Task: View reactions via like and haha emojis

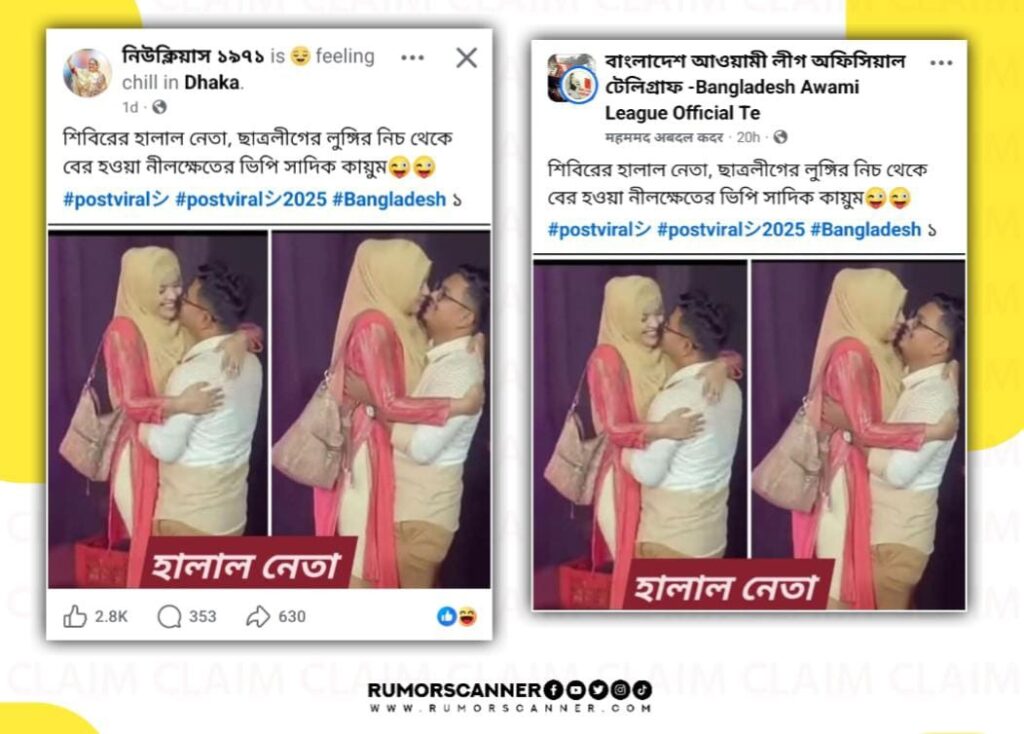Action: pyautogui.click(x=456, y=616)
